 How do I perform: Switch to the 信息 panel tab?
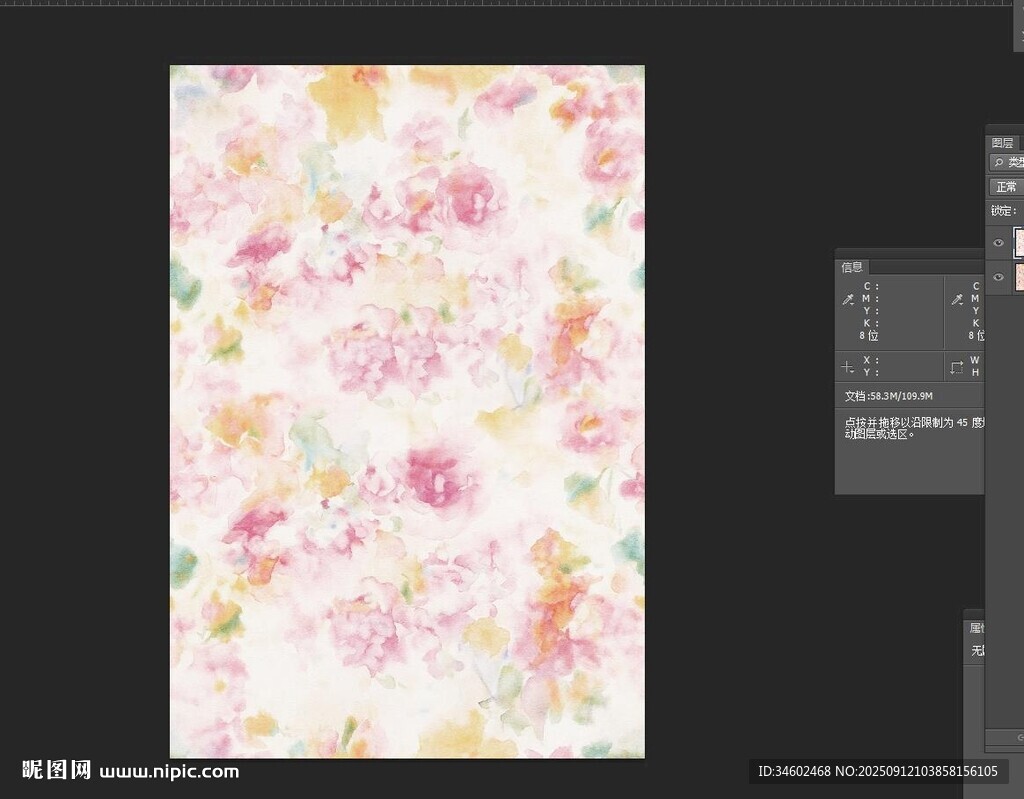[852, 267]
